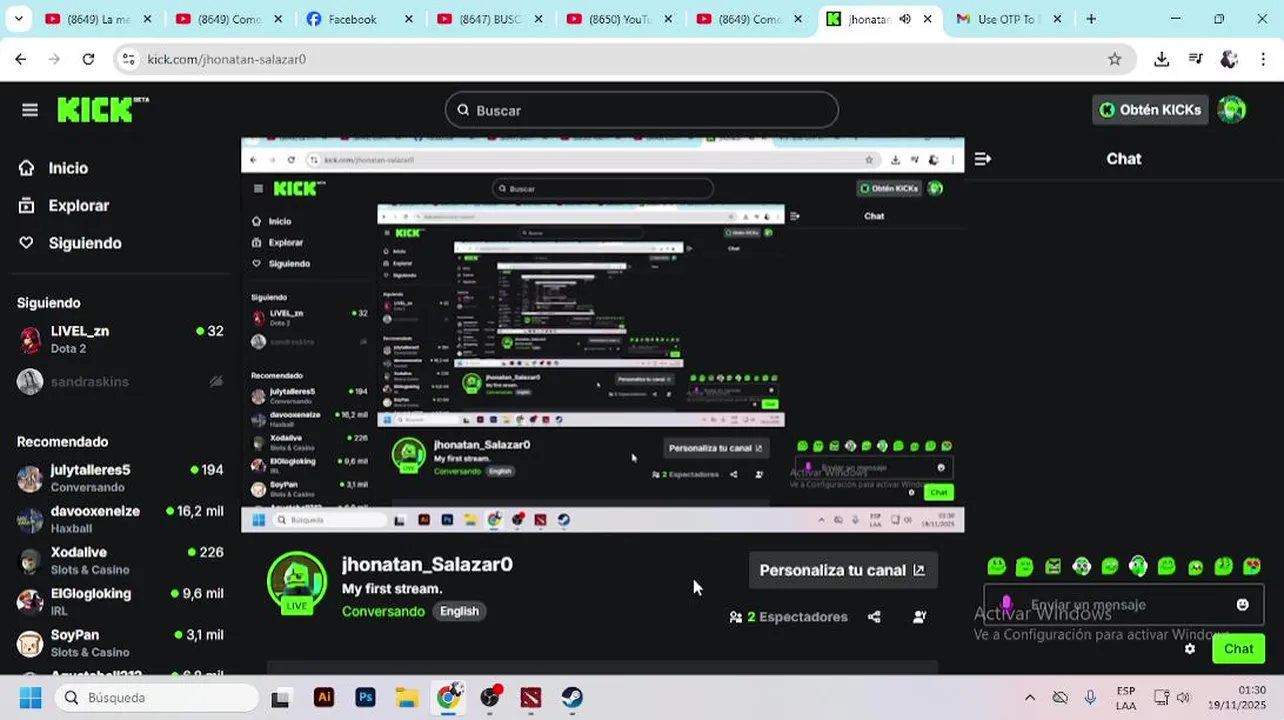The image size is (1284, 720).
Task: Open Siguiendo in the sidebar navigation
Action: tap(84, 243)
